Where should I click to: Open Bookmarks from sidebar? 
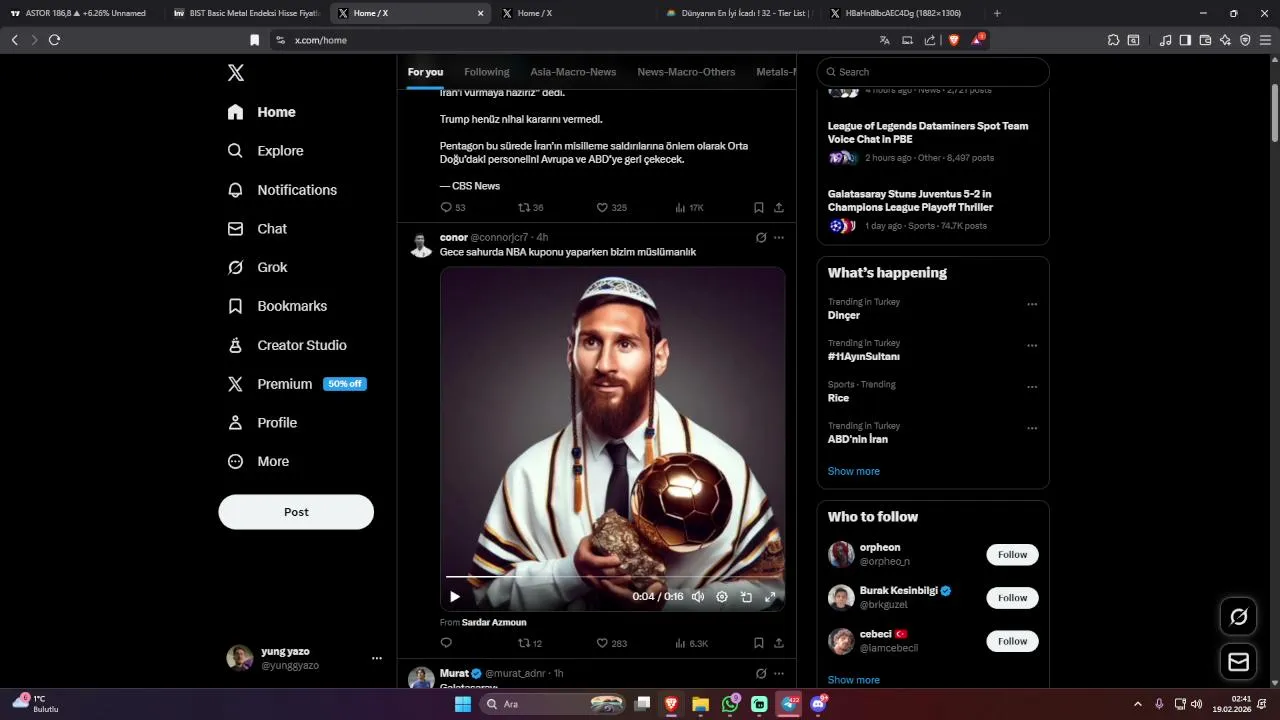[278, 306]
